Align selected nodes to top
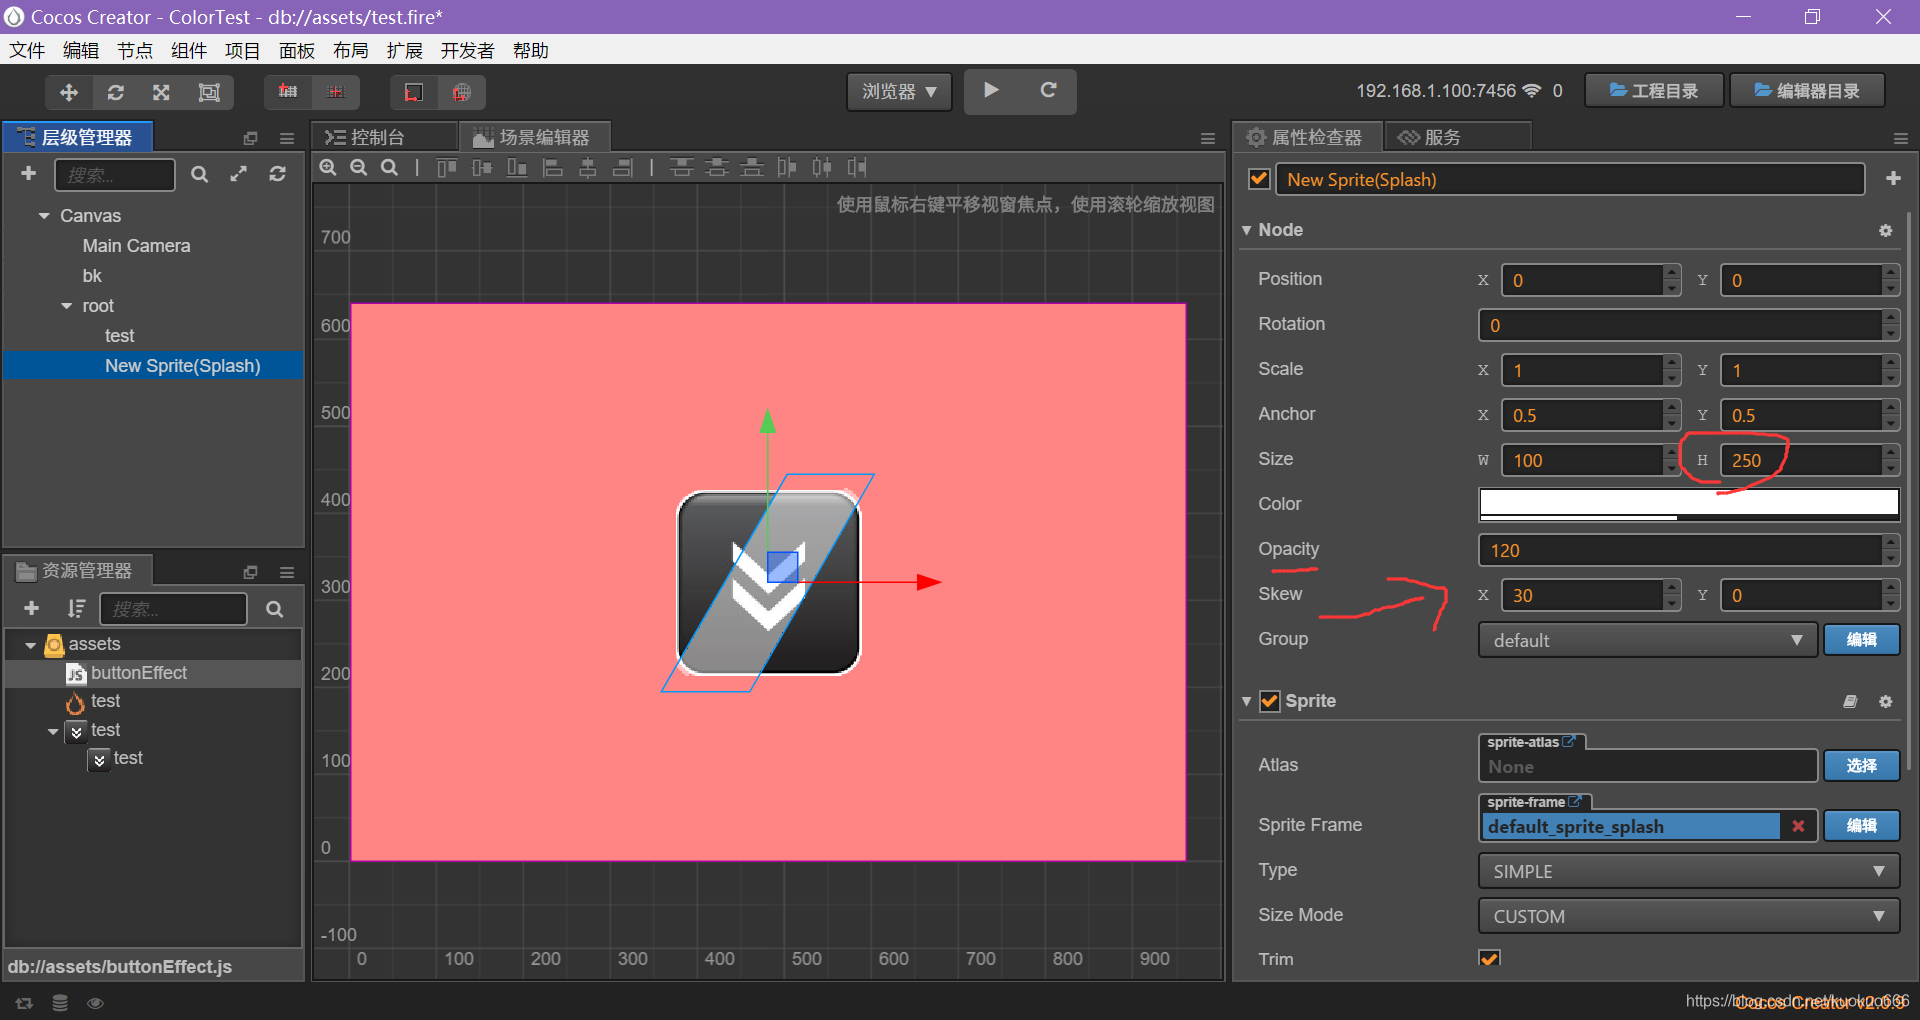The height and width of the screenshot is (1020, 1920). coord(447,167)
